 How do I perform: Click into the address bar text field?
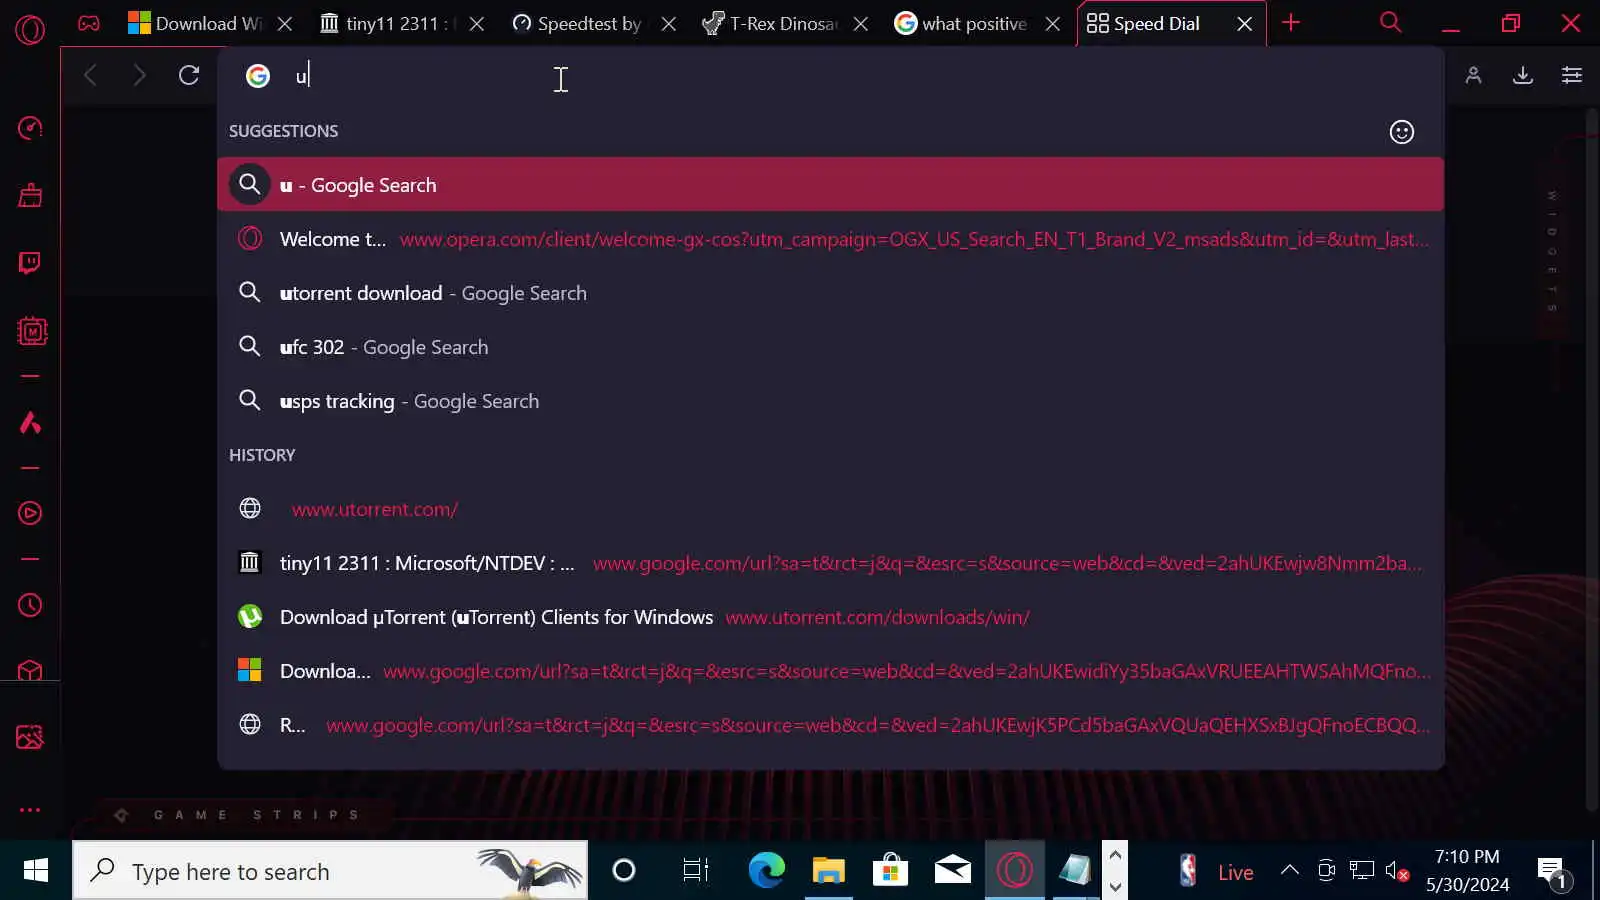860,76
